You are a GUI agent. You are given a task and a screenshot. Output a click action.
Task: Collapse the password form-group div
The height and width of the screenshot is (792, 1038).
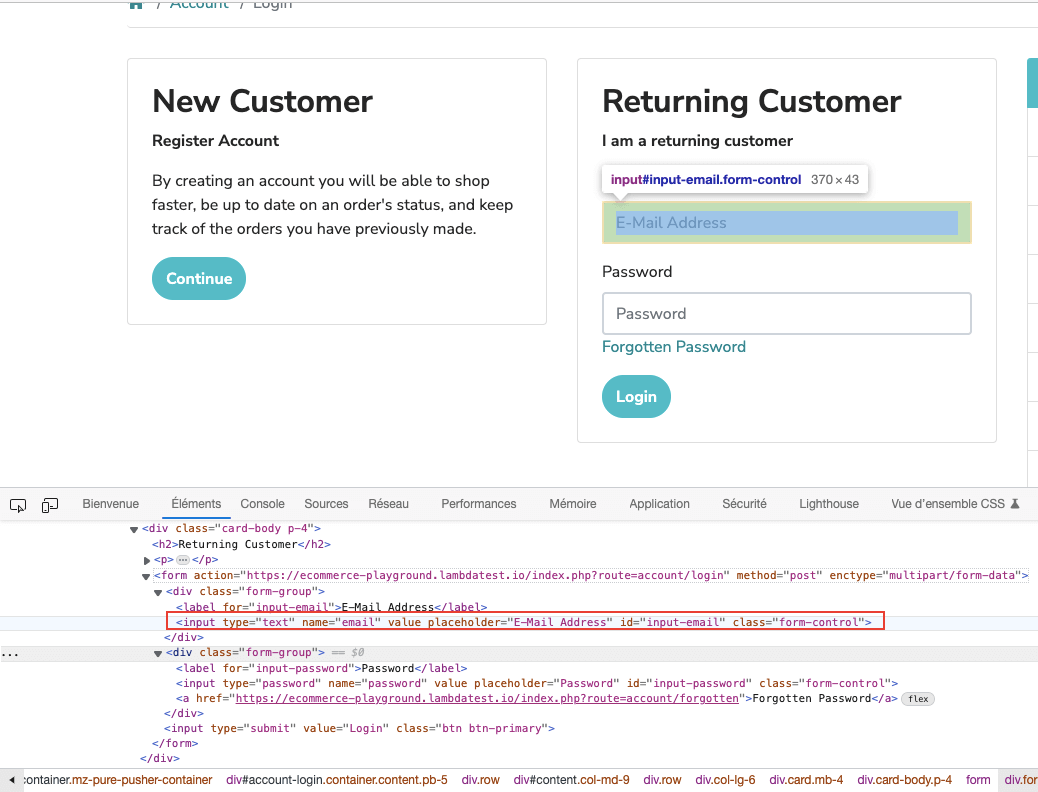click(158, 653)
